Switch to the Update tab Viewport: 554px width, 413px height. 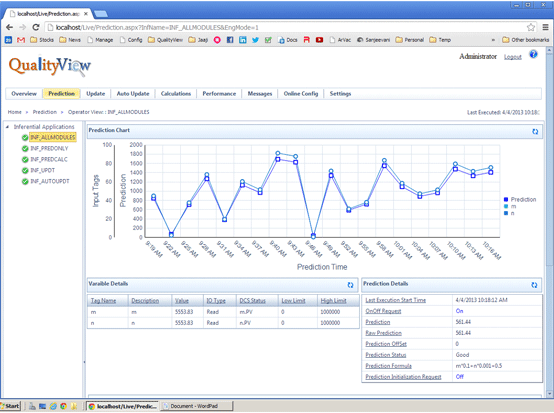pos(96,94)
